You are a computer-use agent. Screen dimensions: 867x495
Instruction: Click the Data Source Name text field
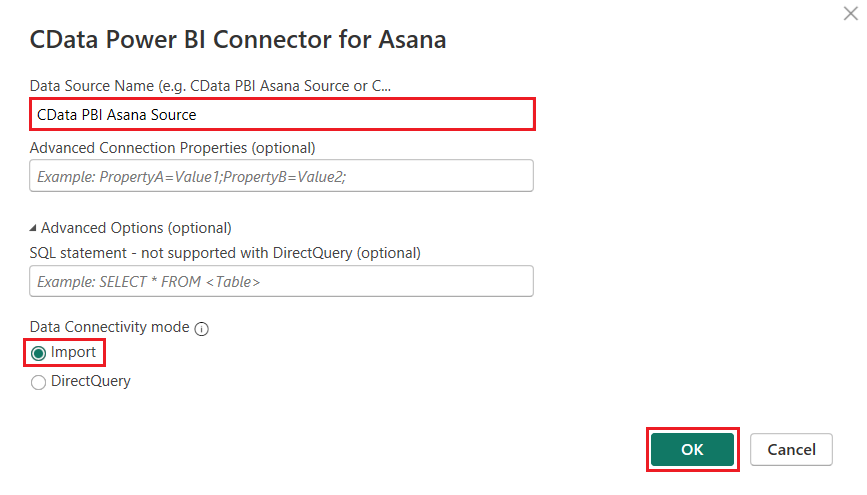point(281,114)
